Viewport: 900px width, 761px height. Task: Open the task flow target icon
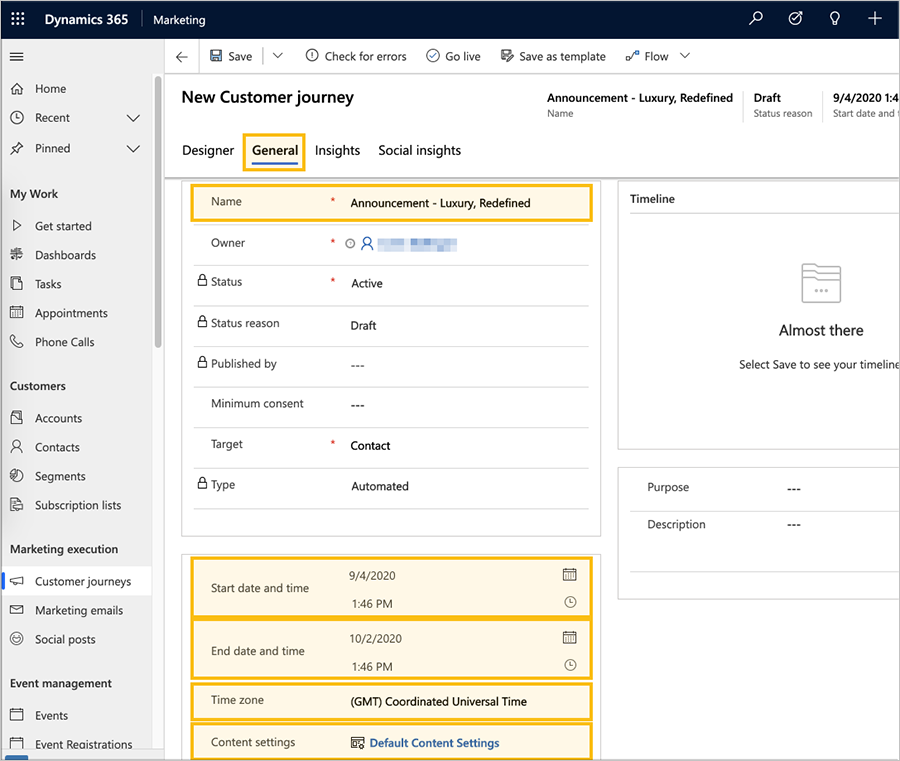(x=796, y=19)
